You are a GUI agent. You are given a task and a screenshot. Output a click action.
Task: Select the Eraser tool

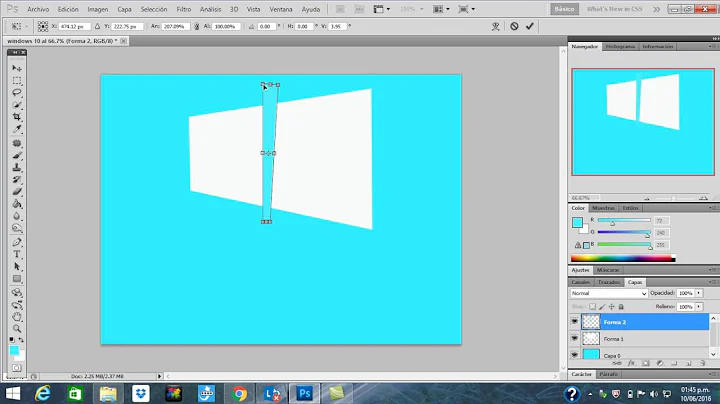click(x=17, y=191)
